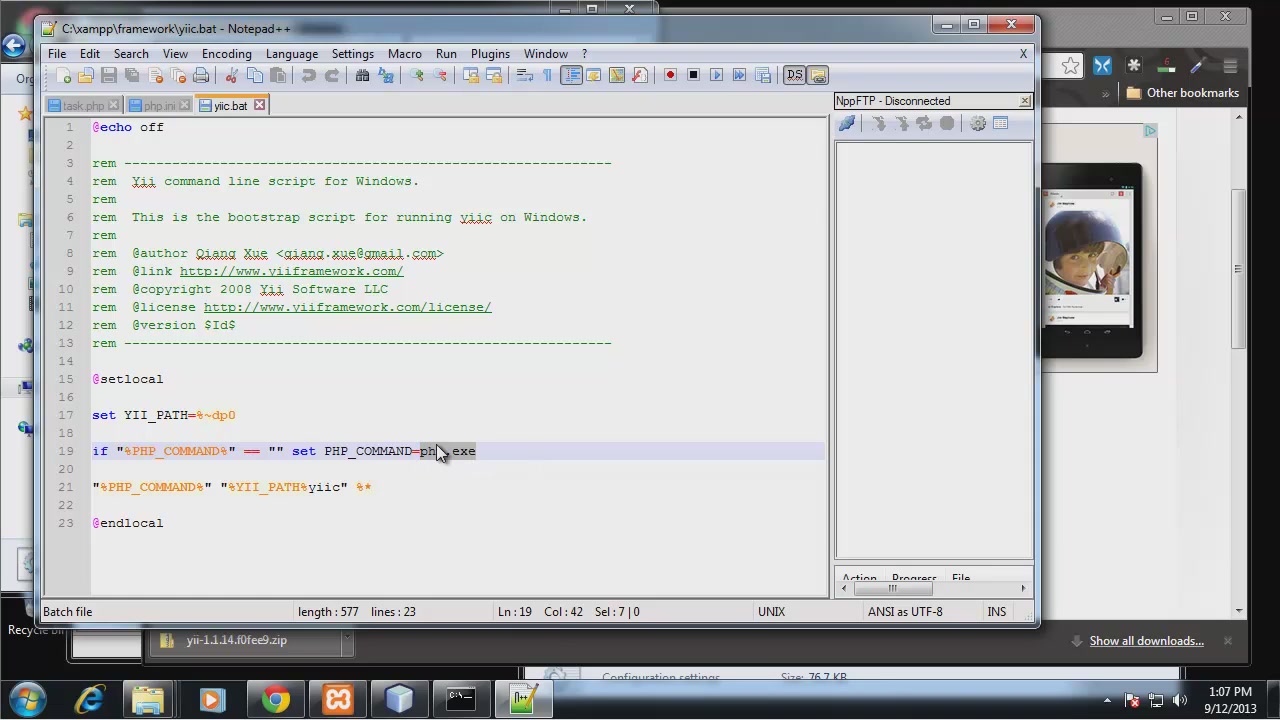Image resolution: width=1280 pixels, height=720 pixels.
Task: Toggle Show all characters pilcrow icon
Action: tap(547, 76)
